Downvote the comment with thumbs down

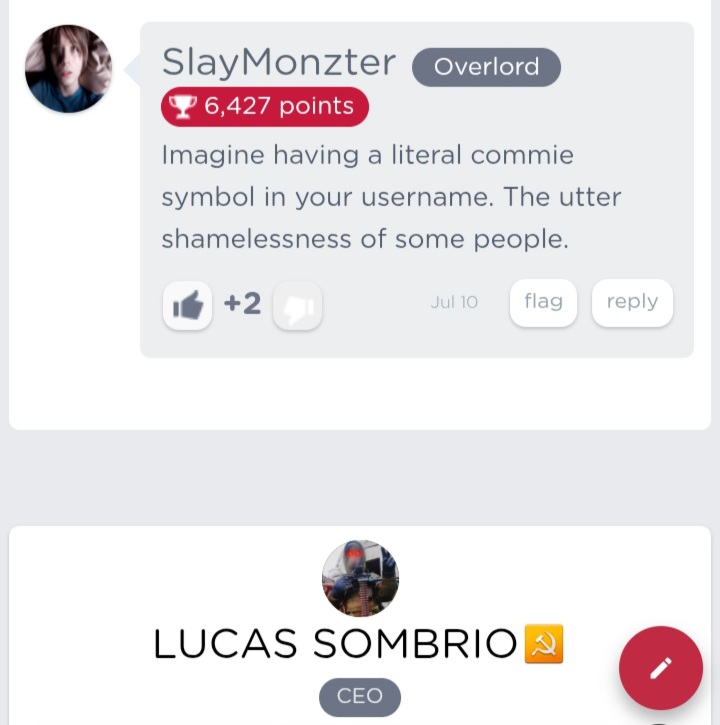pos(297,305)
